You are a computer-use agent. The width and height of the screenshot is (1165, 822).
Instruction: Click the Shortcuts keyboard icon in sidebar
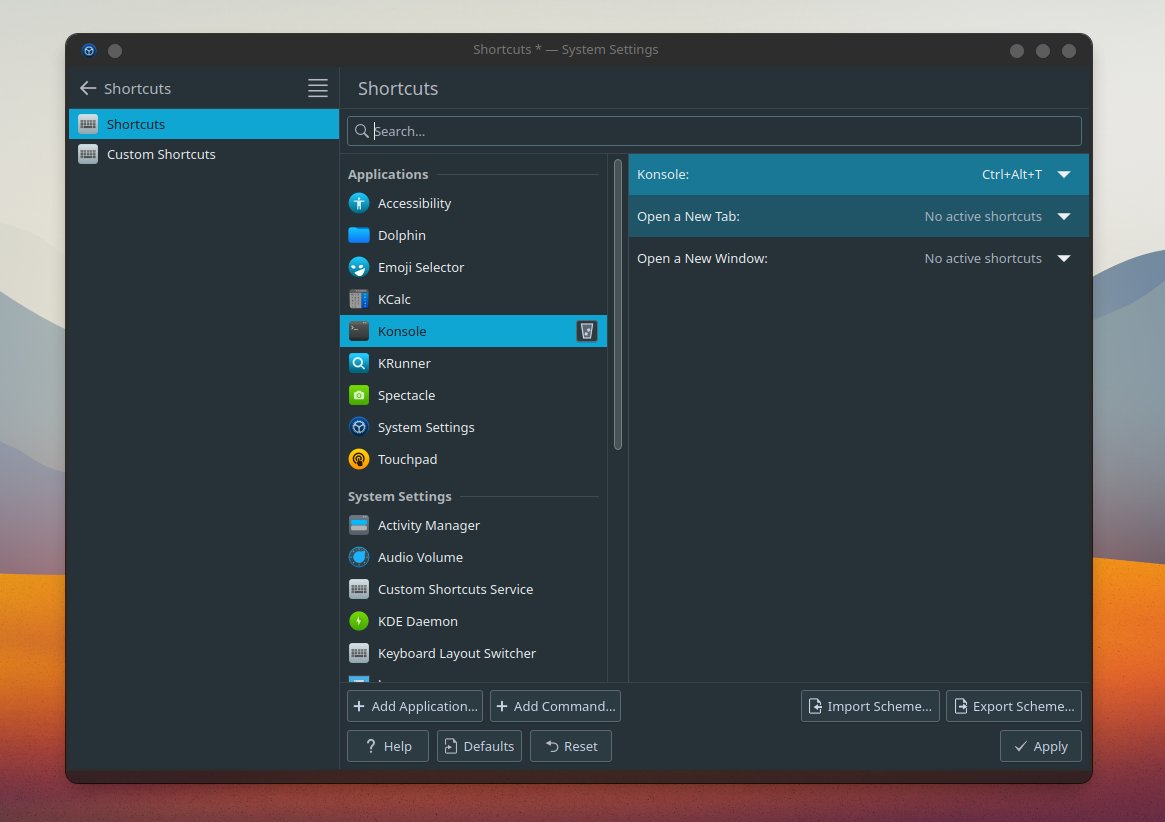(x=88, y=124)
